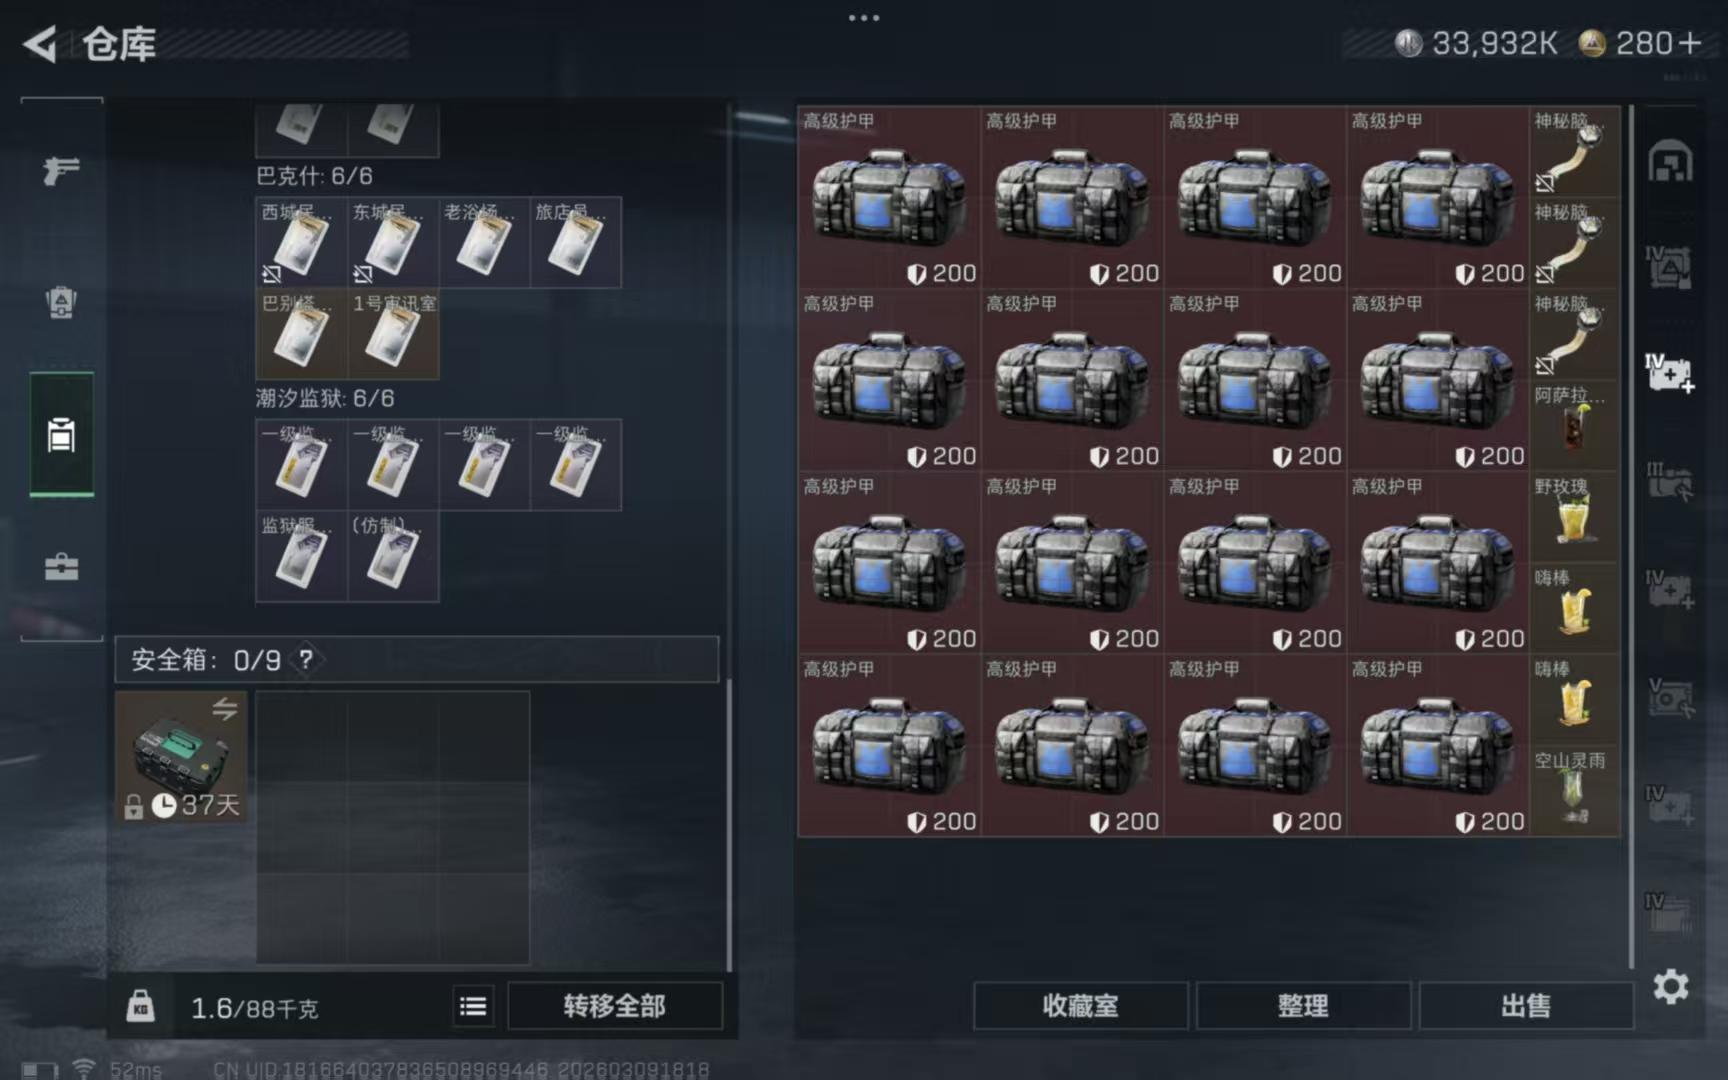Click the 出售 sell button
Screen dimensions: 1728x1080
[x=1526, y=1006]
